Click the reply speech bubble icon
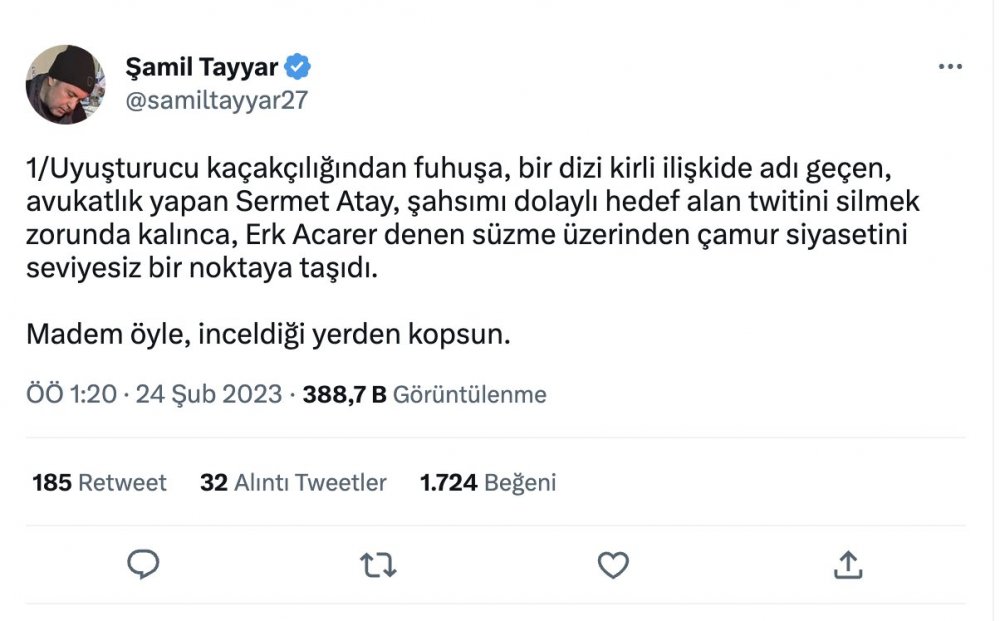 pos(144,565)
